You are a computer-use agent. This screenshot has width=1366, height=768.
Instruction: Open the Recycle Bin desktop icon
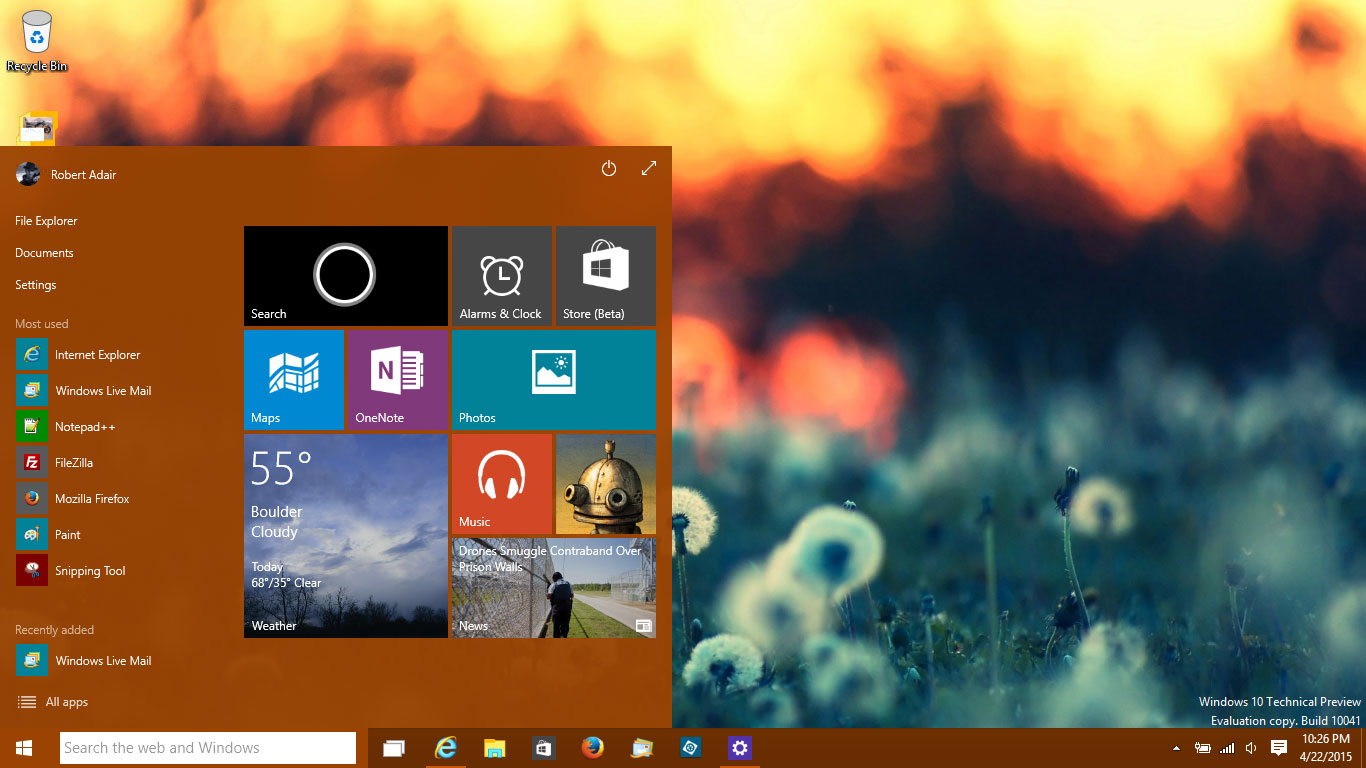coord(37,41)
